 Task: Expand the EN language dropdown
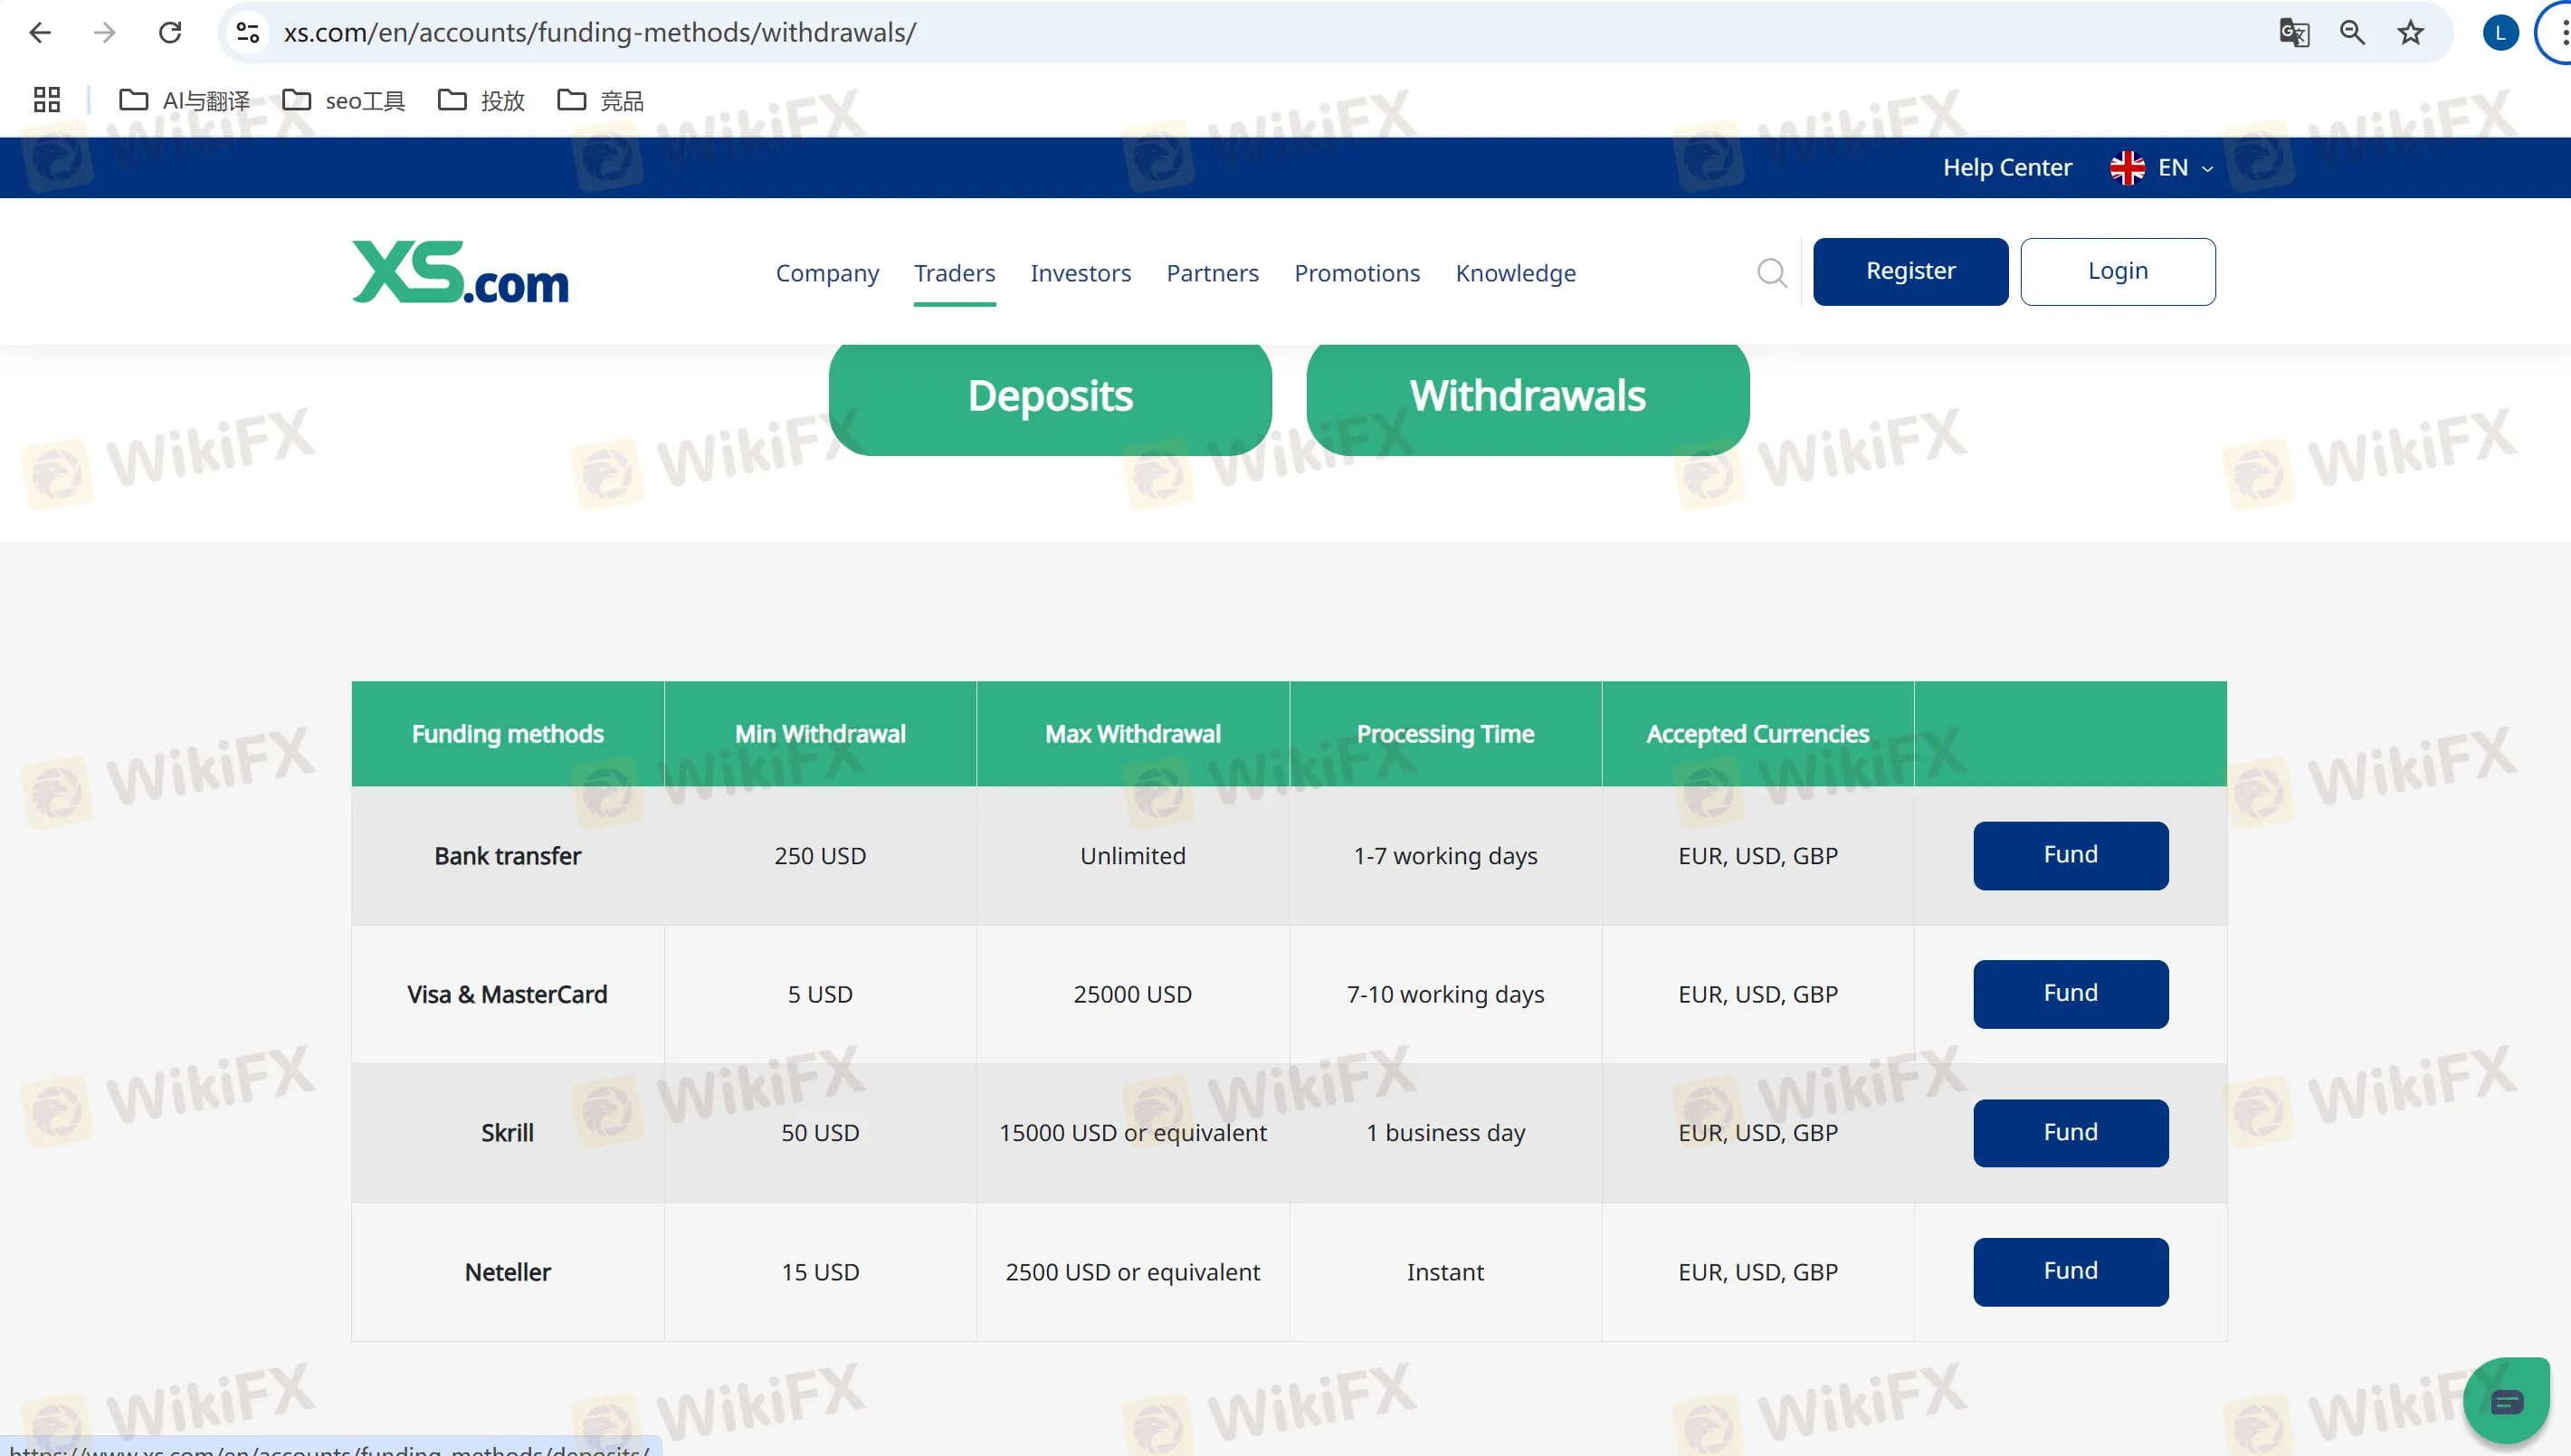2185,167
